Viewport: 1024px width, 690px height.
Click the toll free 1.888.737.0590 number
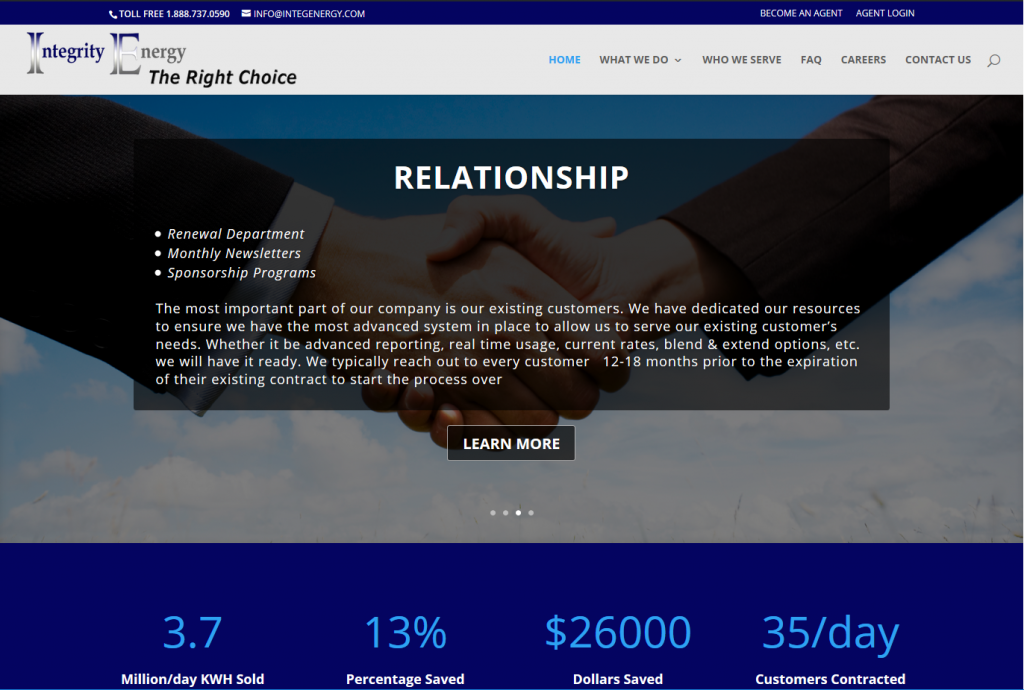174,14
